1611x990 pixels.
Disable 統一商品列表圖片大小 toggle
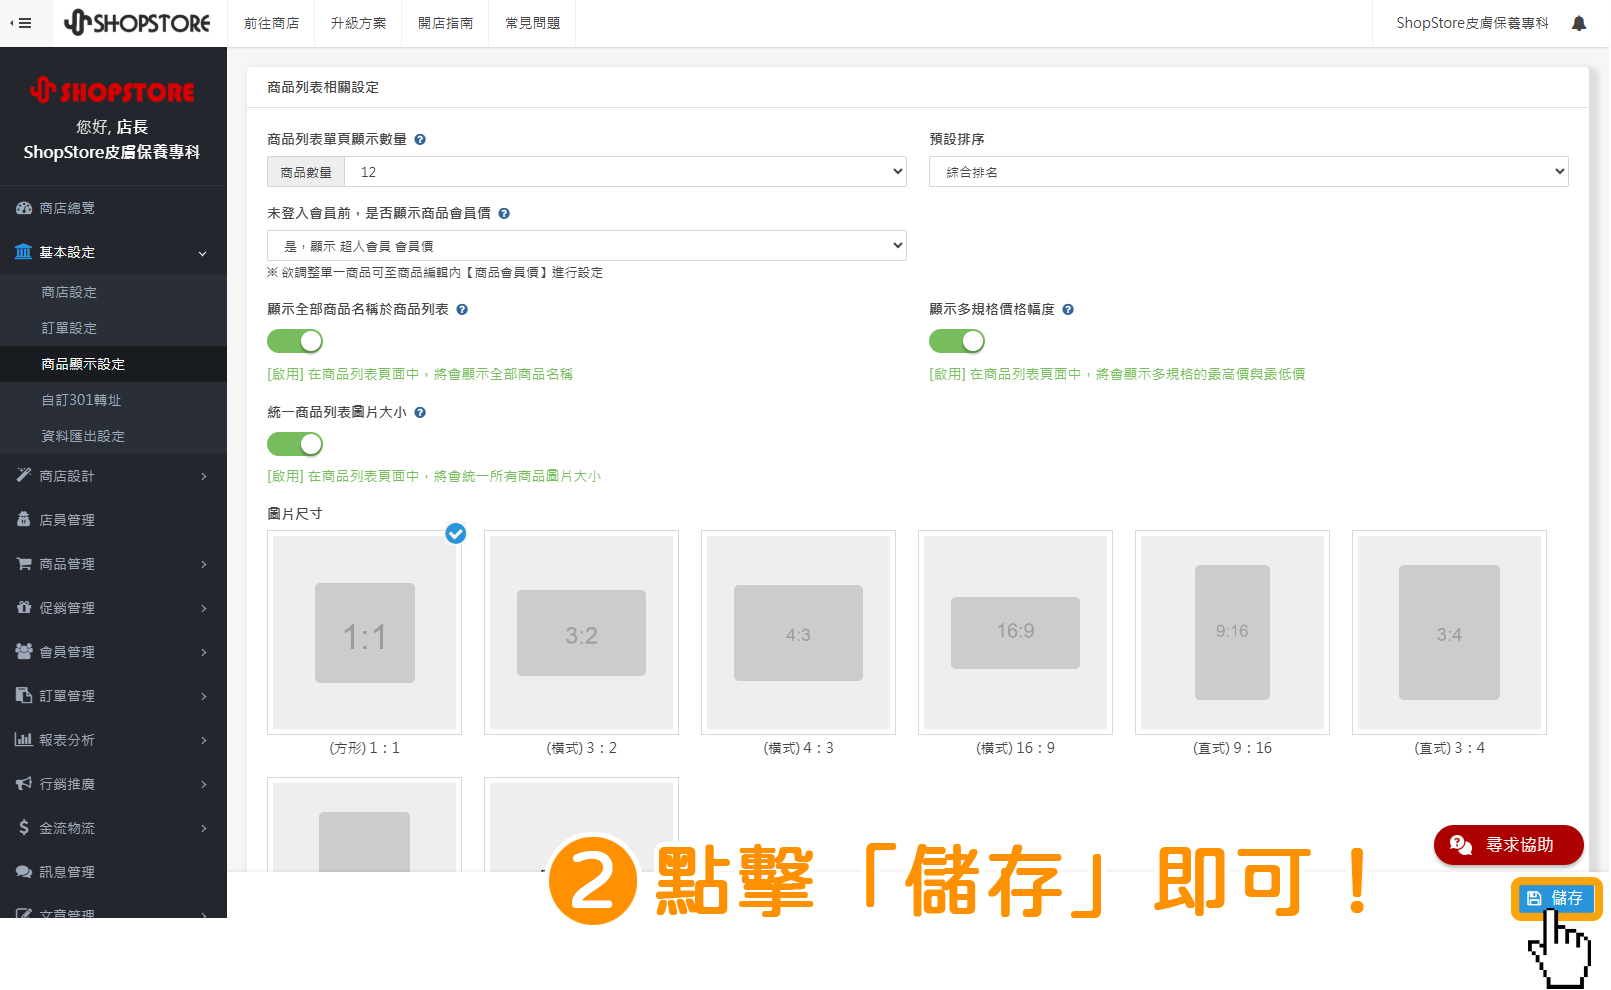click(294, 444)
